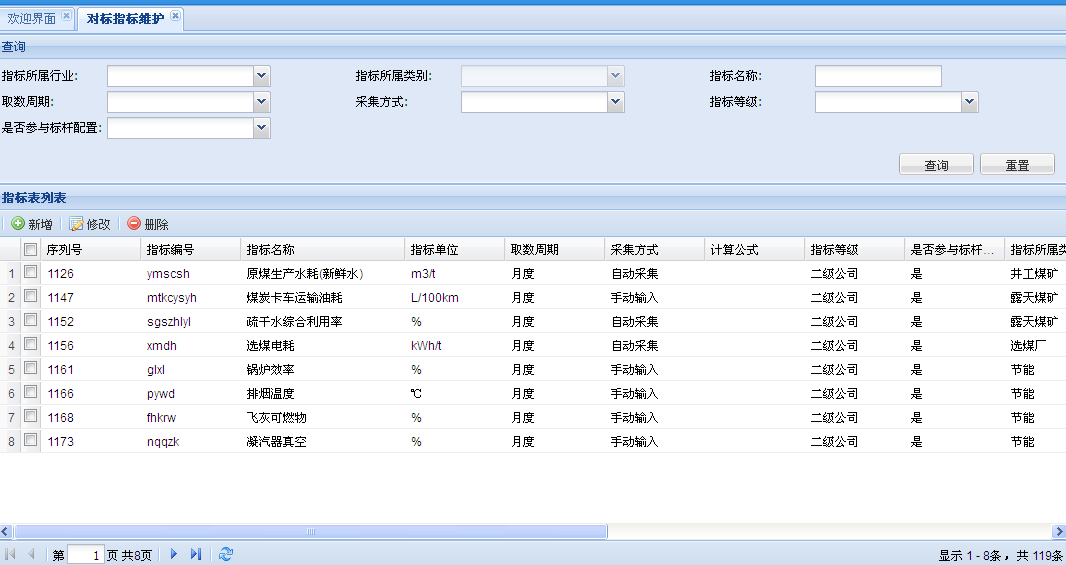Toggle the select-all checkbox in table header
Image resolution: width=1066 pixels, height=565 pixels.
coord(31,249)
